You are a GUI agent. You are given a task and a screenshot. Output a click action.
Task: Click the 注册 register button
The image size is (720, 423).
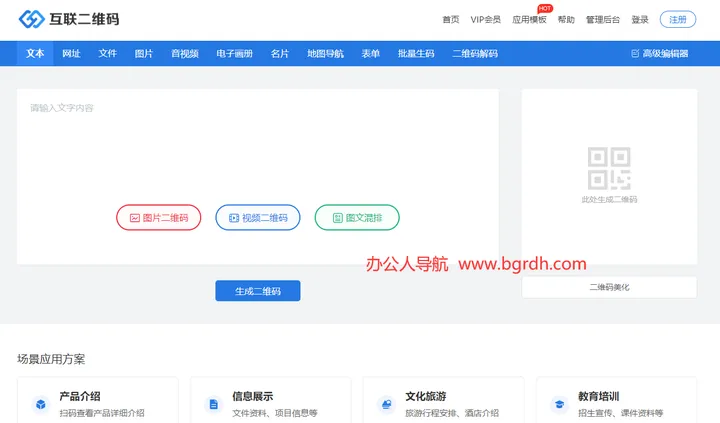pos(678,19)
